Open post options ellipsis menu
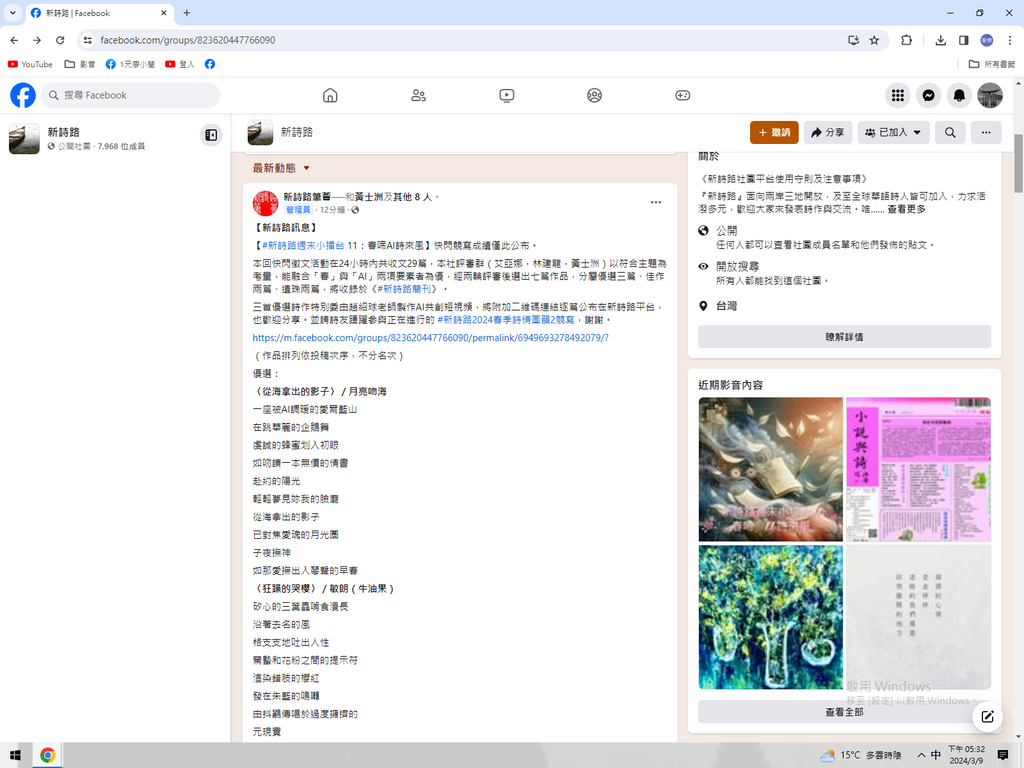This screenshot has width=1024, height=768. coord(656,202)
